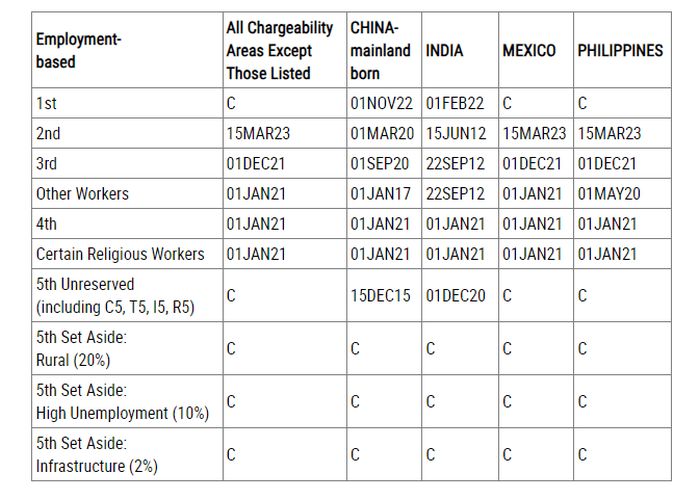Screen dimensions: 700x500
Task: Select the "Certain Religious Workers" row label
Action: (x=120, y=254)
